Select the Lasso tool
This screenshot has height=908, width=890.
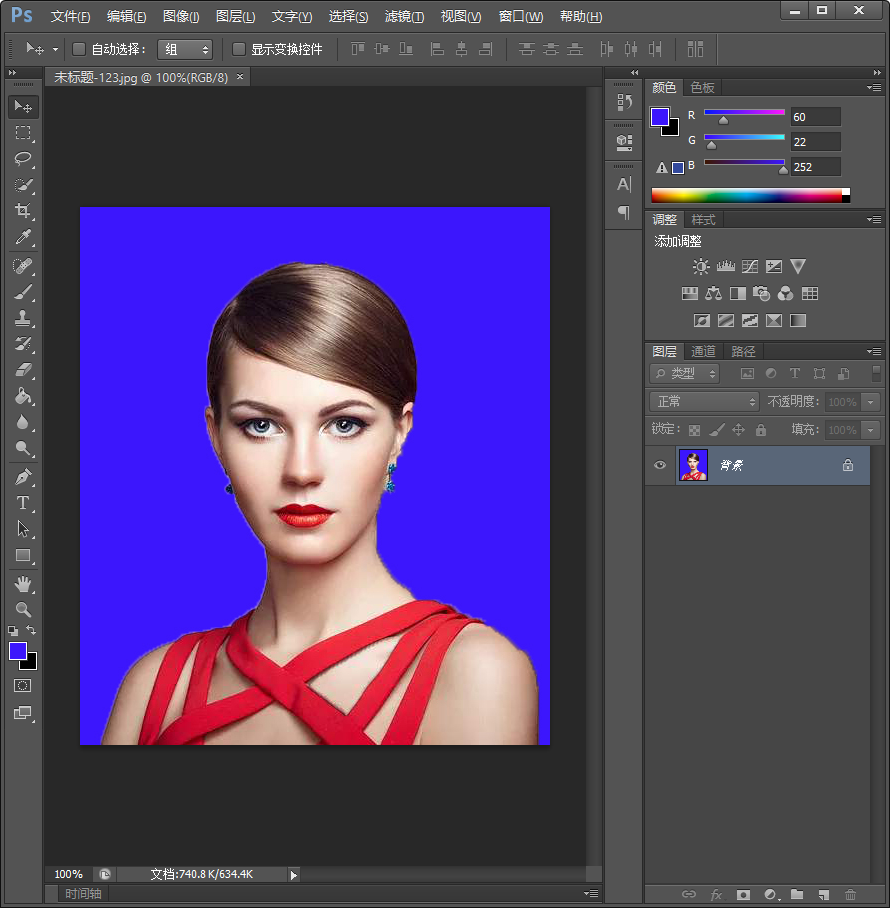(23, 159)
